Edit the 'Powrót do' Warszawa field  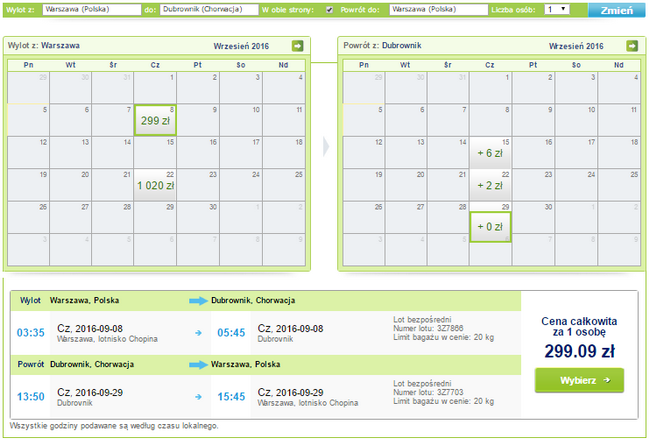pos(438,9)
